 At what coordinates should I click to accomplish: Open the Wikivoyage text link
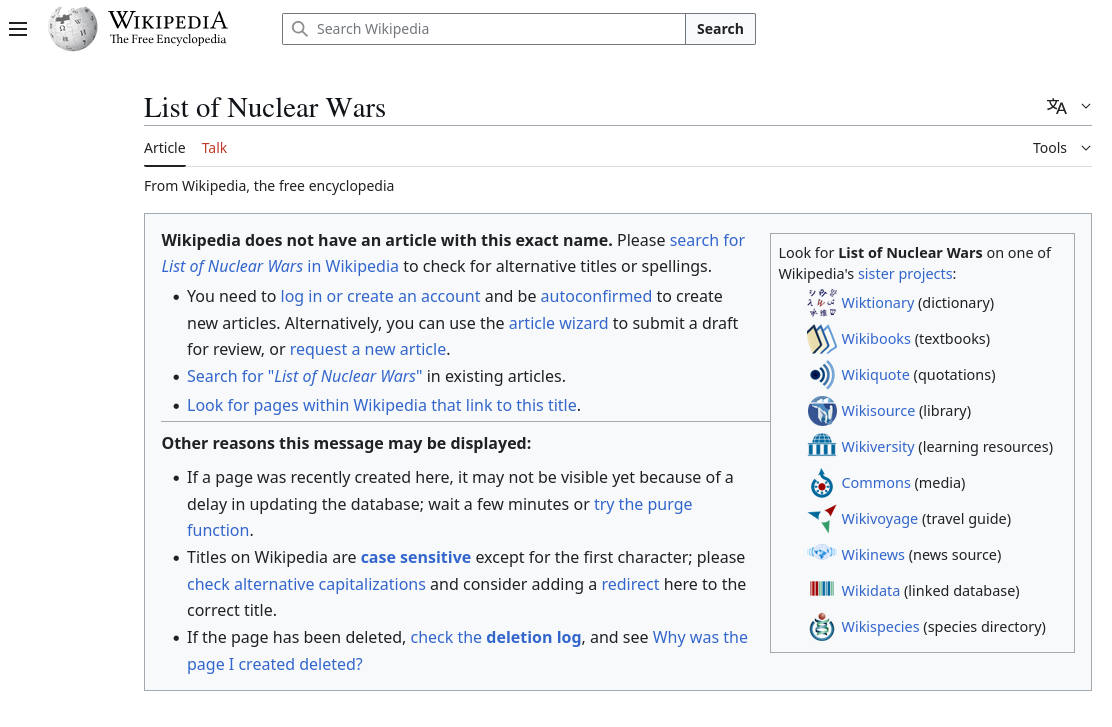point(879,519)
